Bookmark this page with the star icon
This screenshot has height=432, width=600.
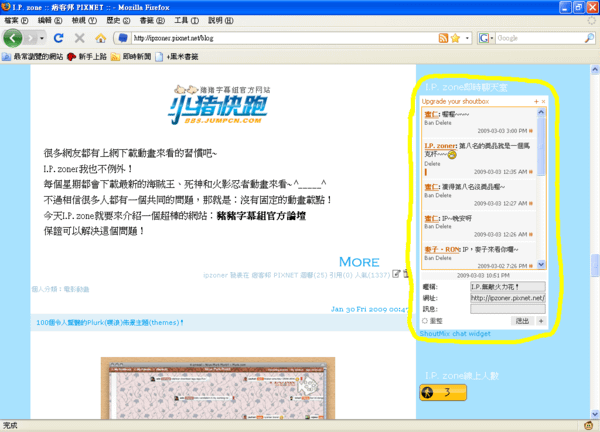point(455,38)
